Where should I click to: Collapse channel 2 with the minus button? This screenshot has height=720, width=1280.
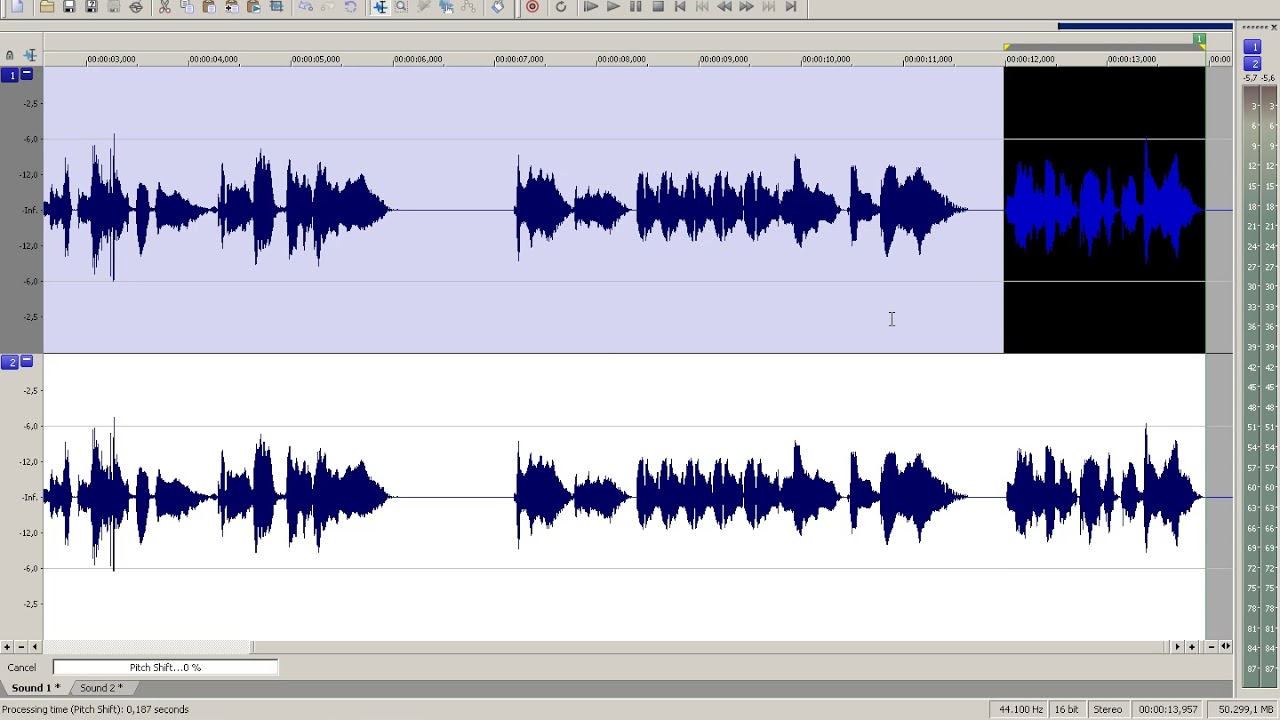click(27, 361)
